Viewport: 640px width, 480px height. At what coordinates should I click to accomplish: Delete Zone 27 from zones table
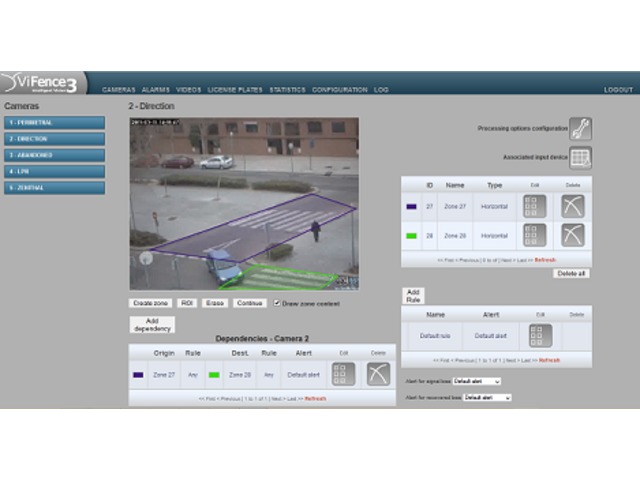click(x=572, y=206)
